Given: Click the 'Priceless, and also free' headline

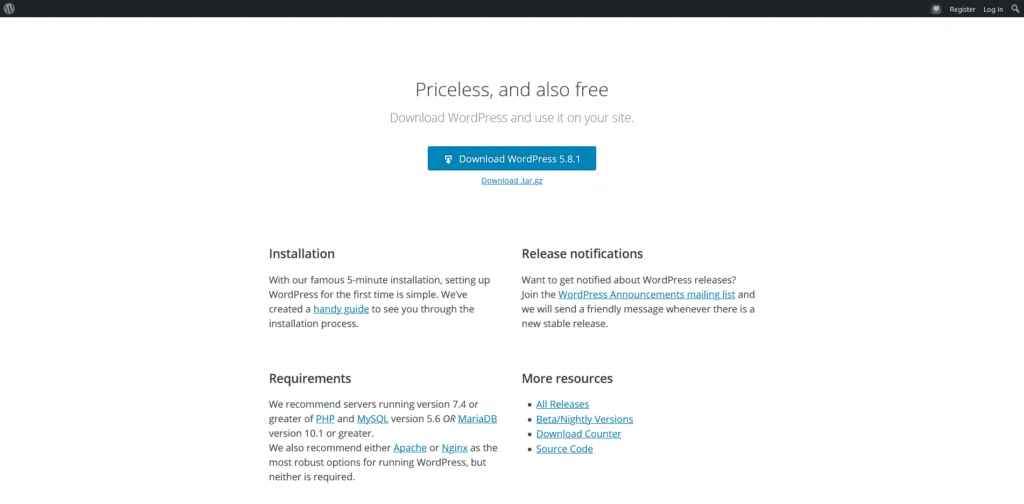Looking at the screenshot, I should coord(511,89).
